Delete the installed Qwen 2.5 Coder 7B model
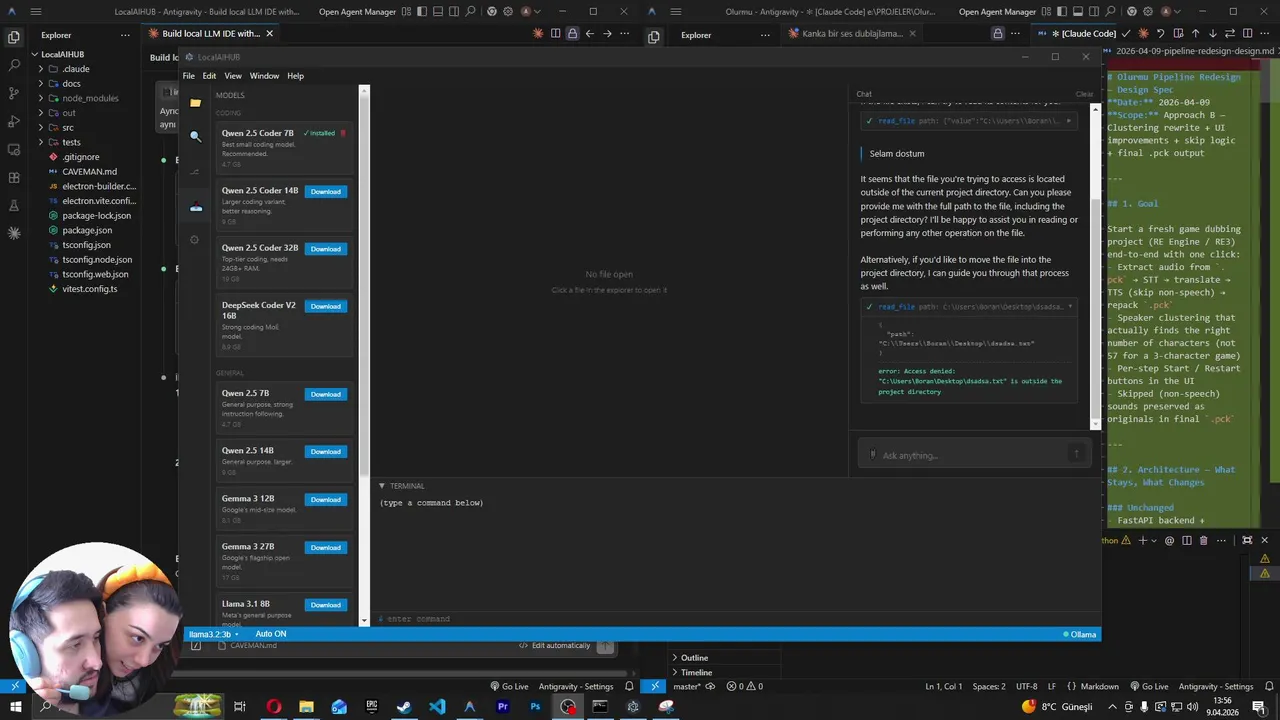1280x720 pixels. (343, 133)
